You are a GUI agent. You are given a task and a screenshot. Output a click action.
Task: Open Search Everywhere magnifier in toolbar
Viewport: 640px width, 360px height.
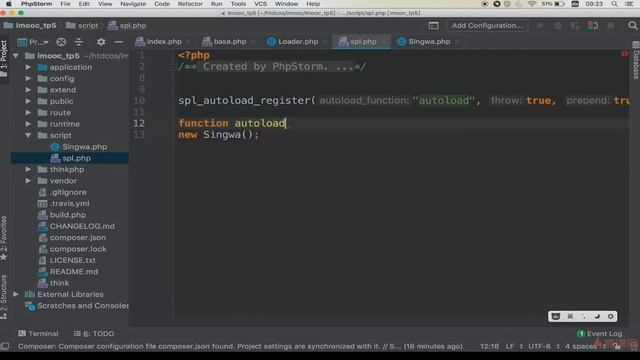tap(632, 25)
